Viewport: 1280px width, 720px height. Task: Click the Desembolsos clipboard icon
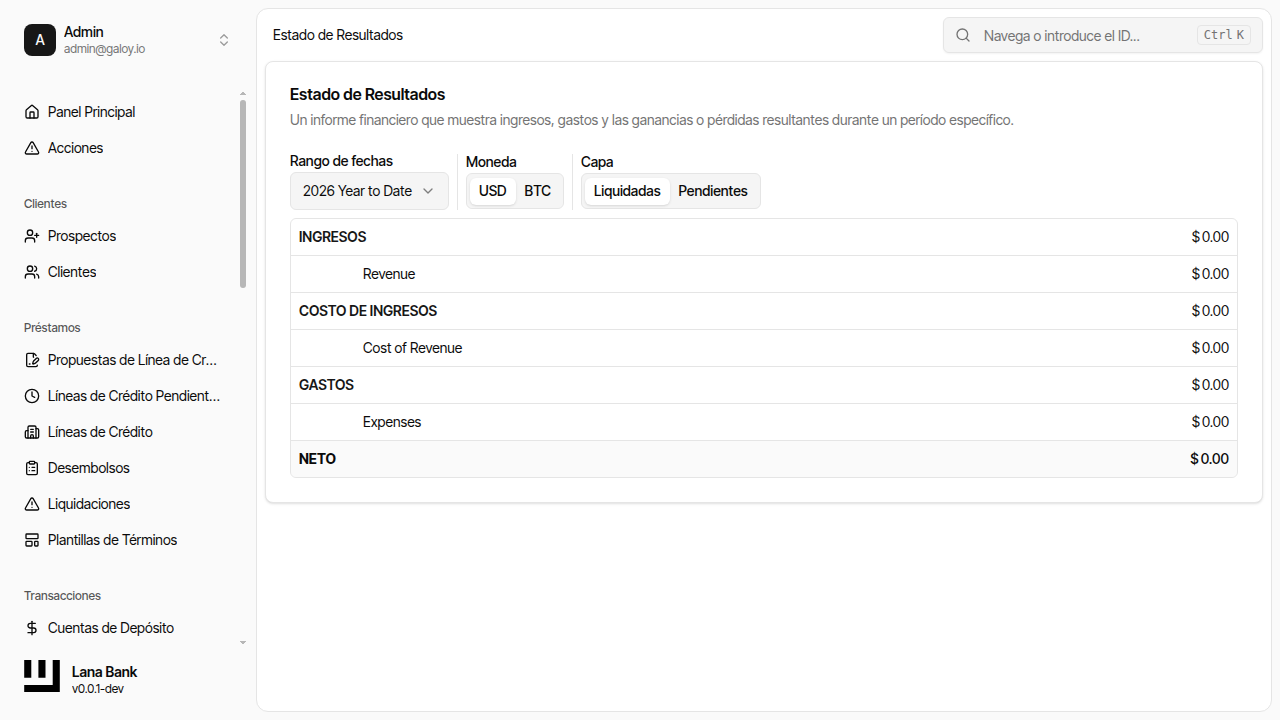point(32,468)
